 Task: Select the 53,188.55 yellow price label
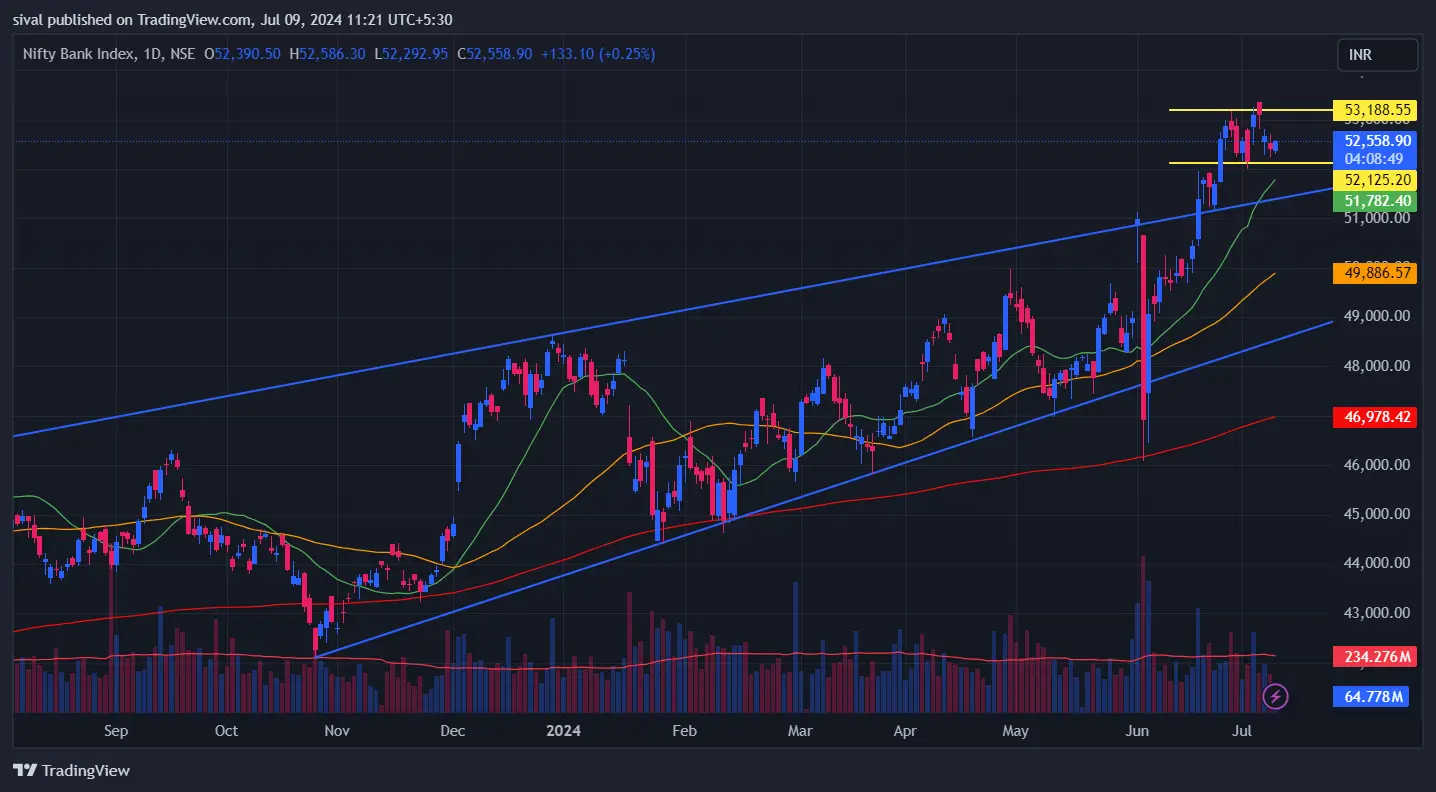(1377, 110)
